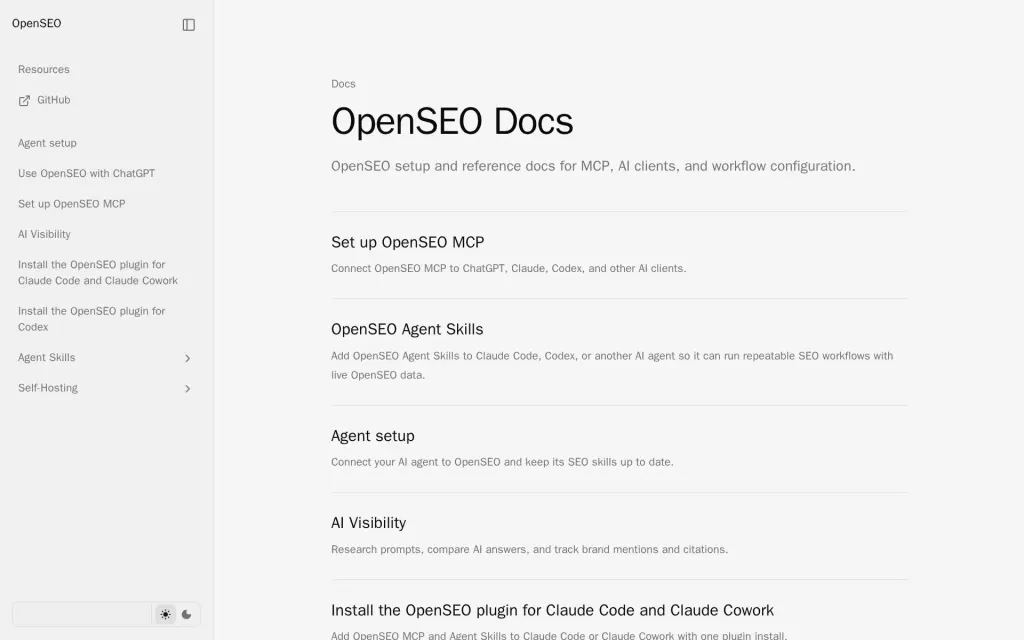Open Claude Code and Claude Cowork plugin sidebar link
Viewport: 1024px width, 640px height.
click(98, 272)
